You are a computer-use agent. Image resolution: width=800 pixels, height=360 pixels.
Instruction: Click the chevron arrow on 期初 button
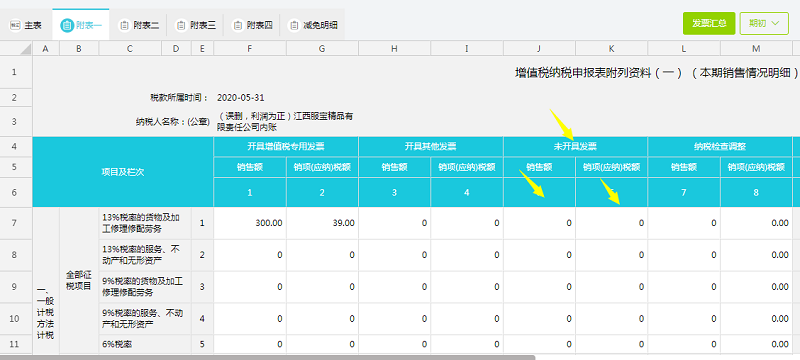(776, 23)
